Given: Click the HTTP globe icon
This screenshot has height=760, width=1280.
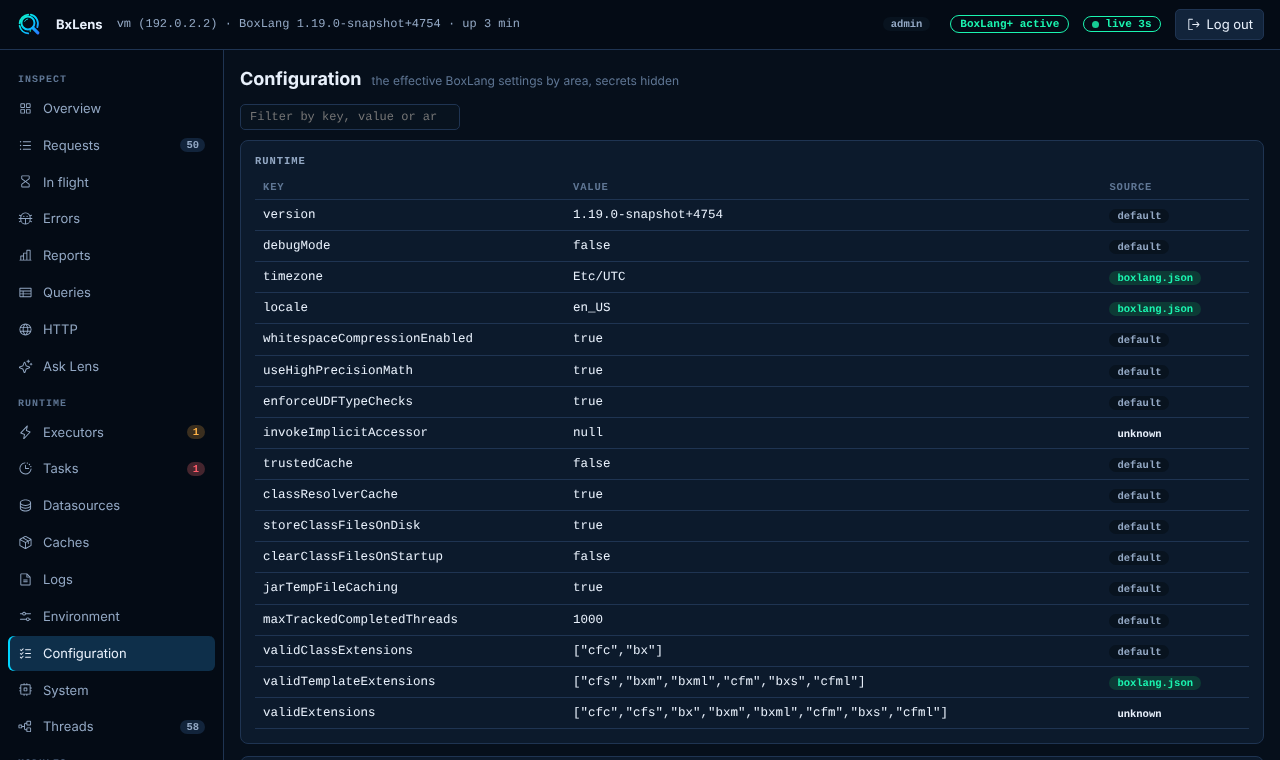Looking at the screenshot, I should pyautogui.click(x=25, y=329).
